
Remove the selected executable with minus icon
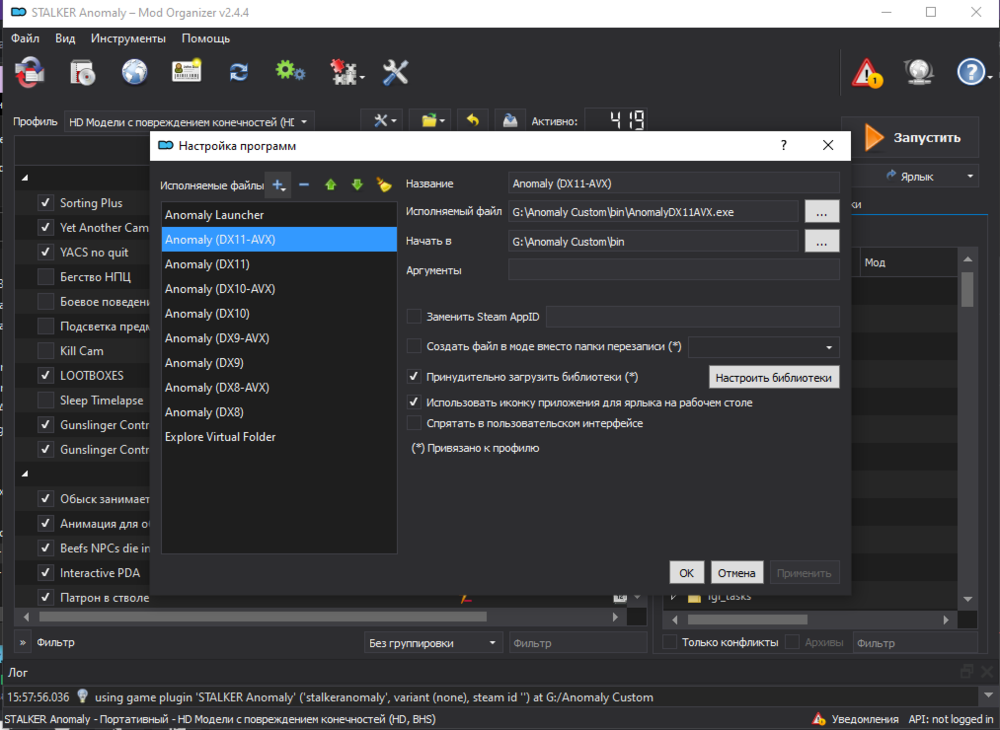pos(304,185)
